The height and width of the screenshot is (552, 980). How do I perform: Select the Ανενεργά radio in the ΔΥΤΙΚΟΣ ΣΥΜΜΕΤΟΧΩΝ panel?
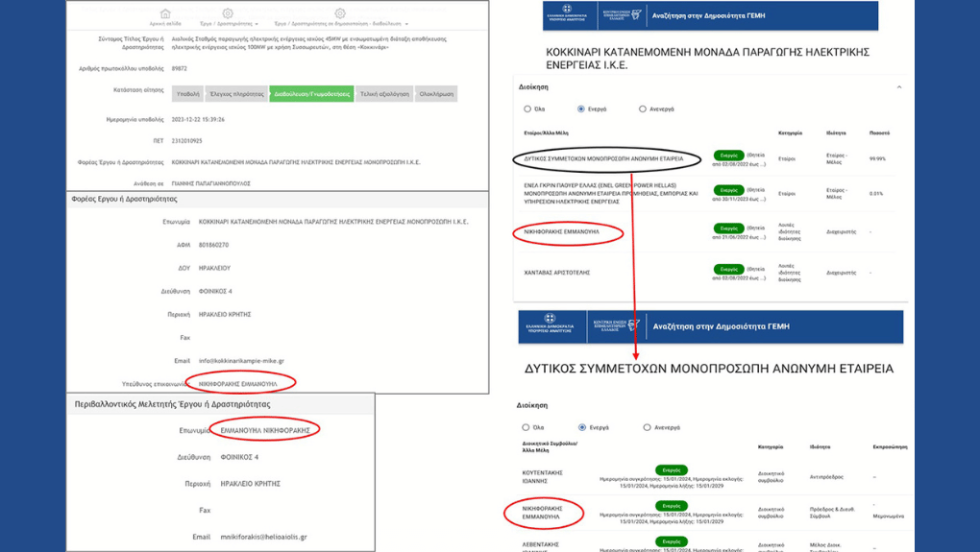[x=647, y=428]
